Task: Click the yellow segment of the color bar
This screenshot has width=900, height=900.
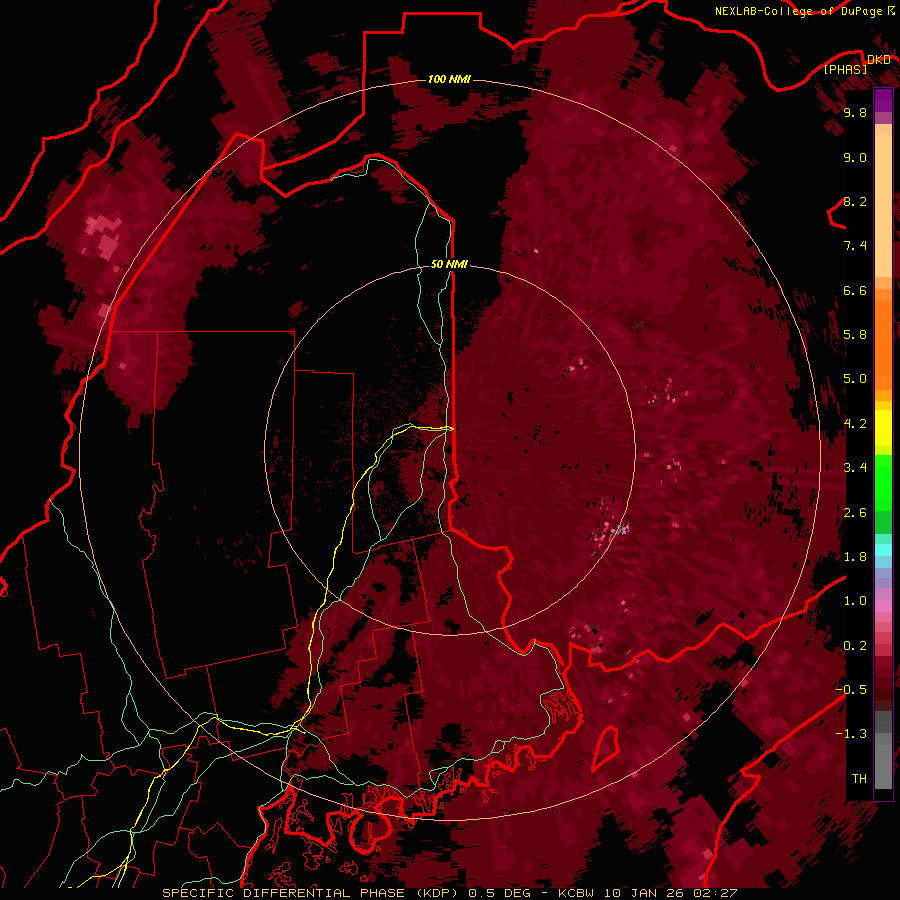Action: point(883,428)
